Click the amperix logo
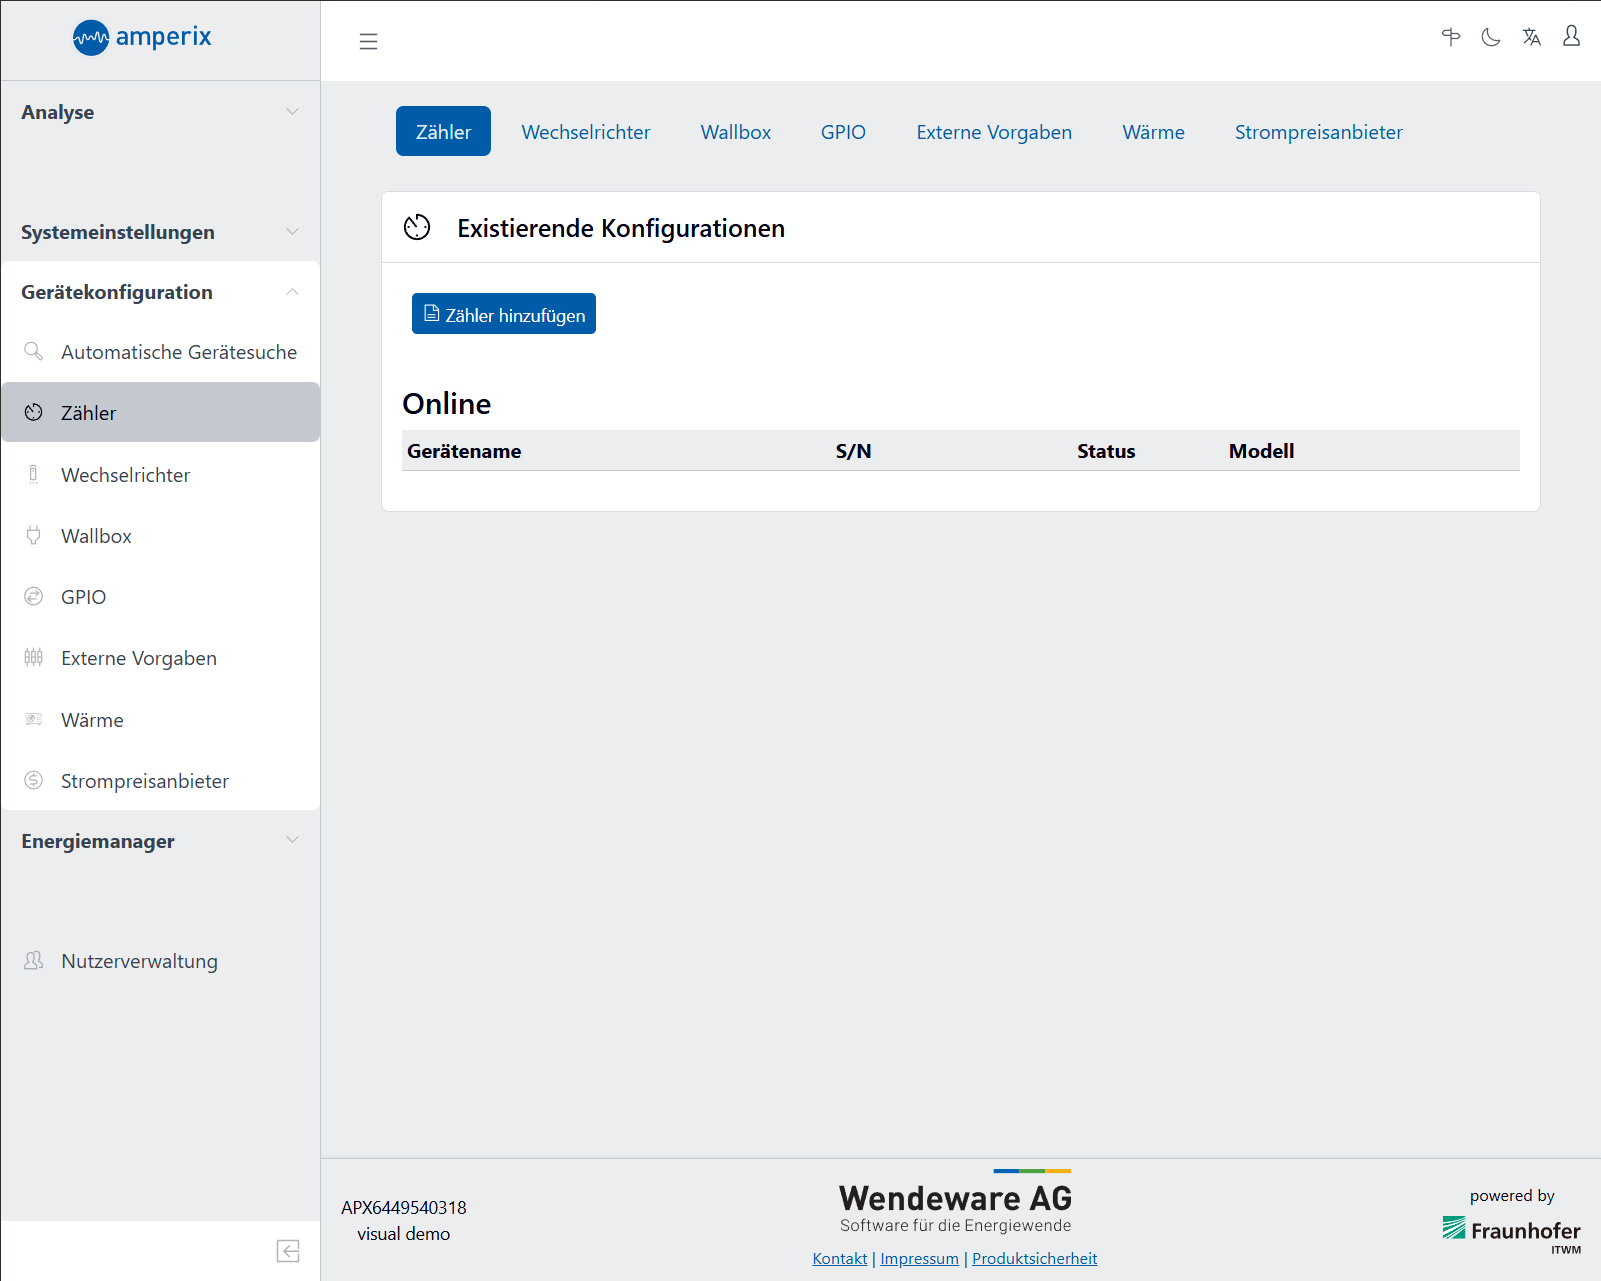The height and width of the screenshot is (1281, 1601). [x=142, y=38]
